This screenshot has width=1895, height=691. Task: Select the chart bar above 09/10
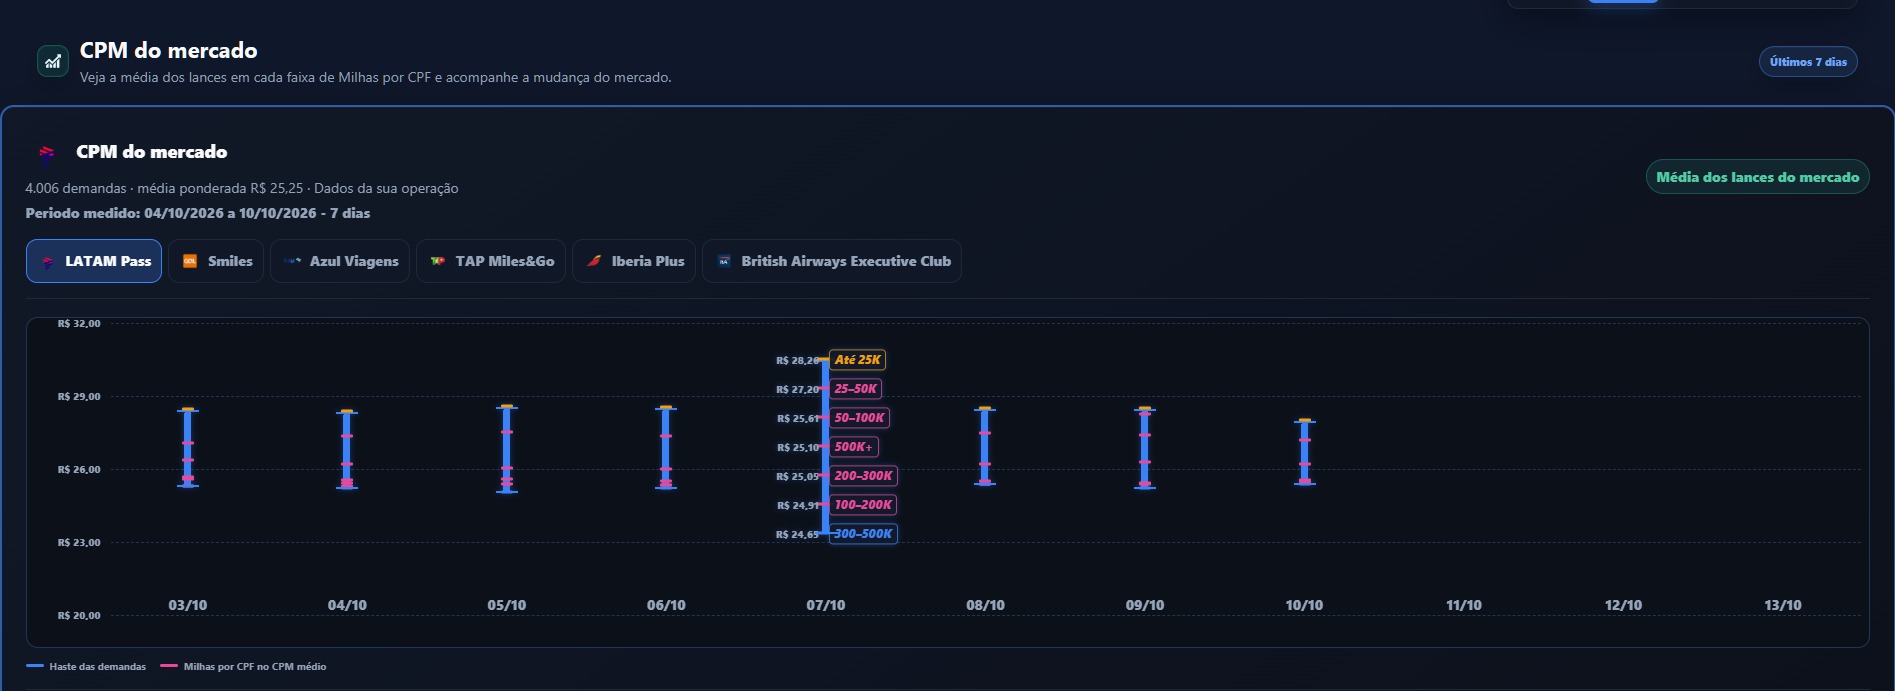tap(1145, 448)
